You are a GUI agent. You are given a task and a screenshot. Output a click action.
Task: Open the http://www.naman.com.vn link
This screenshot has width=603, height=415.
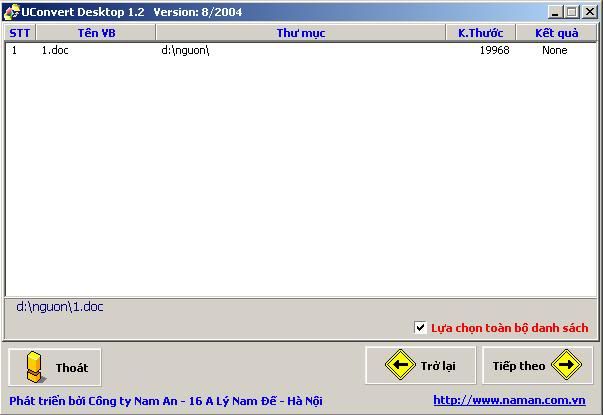(509, 400)
